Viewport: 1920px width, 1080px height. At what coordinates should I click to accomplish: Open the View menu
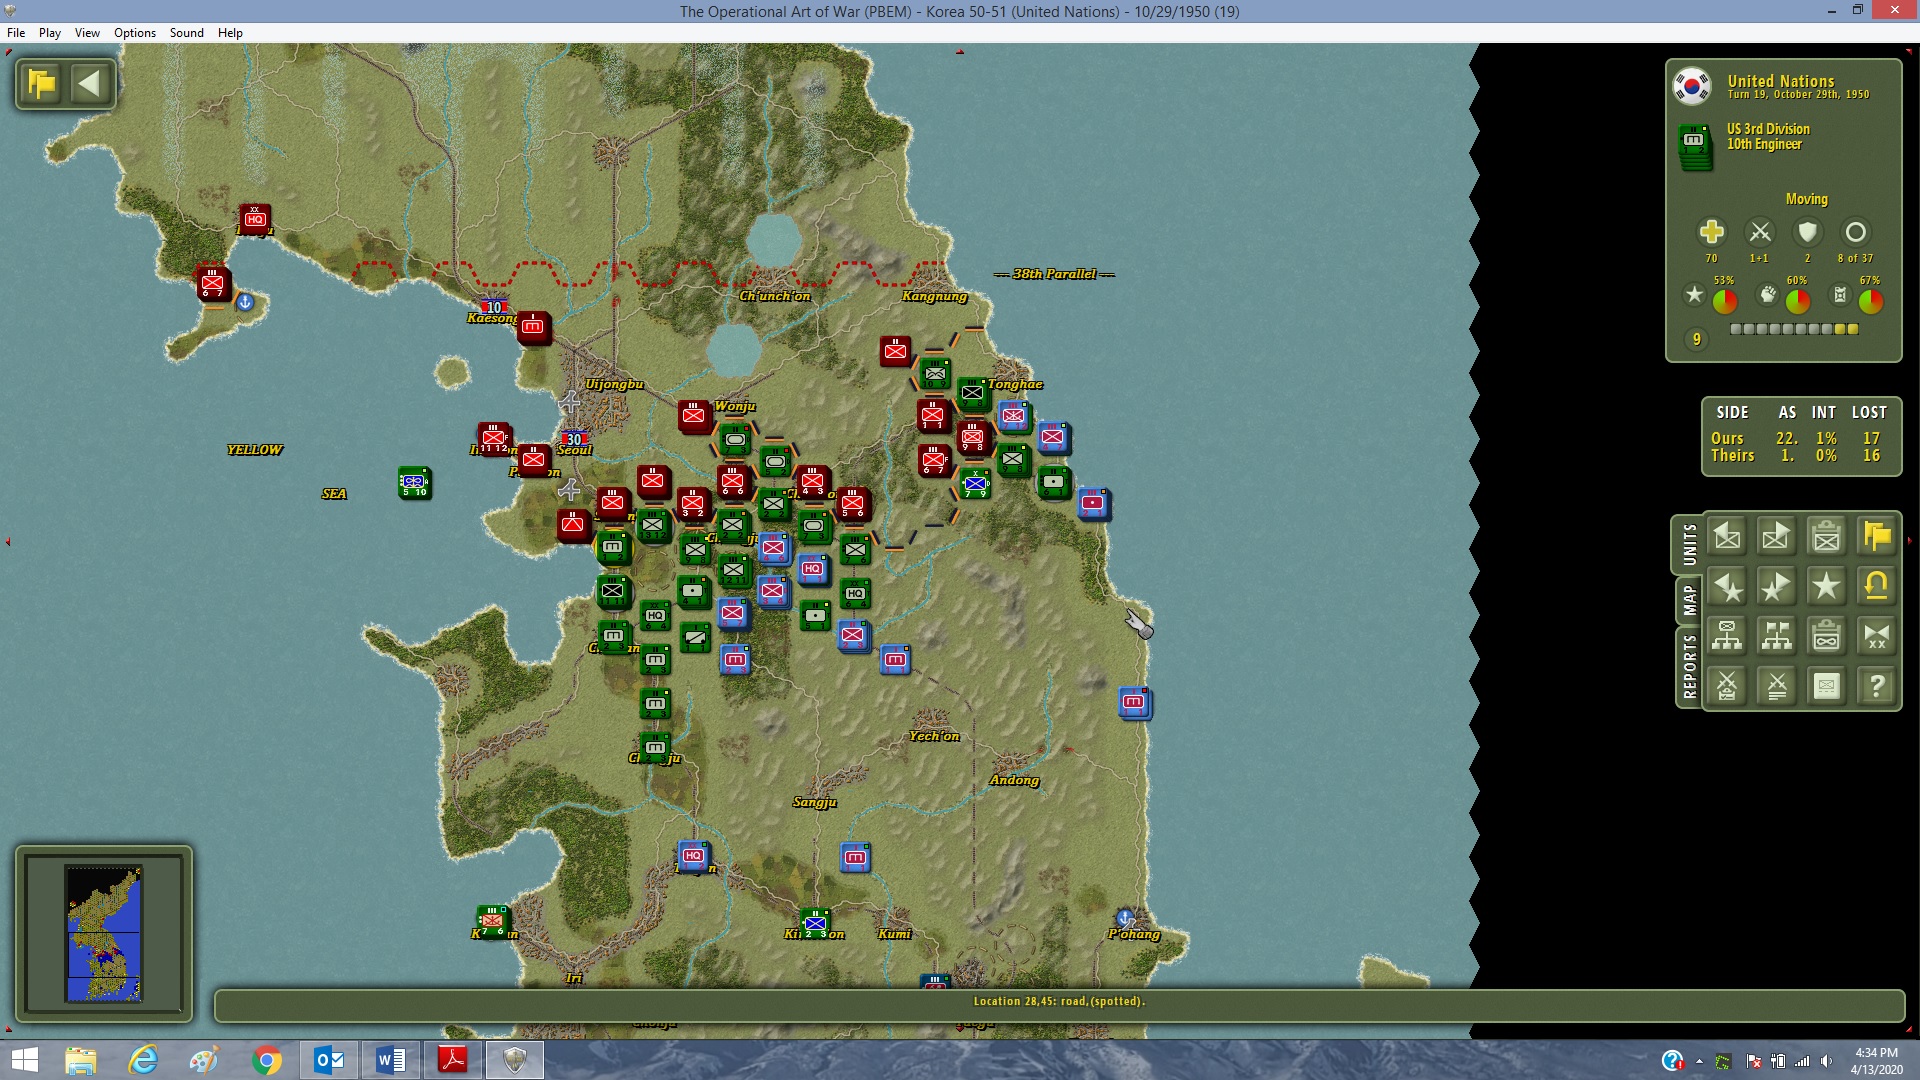click(87, 32)
